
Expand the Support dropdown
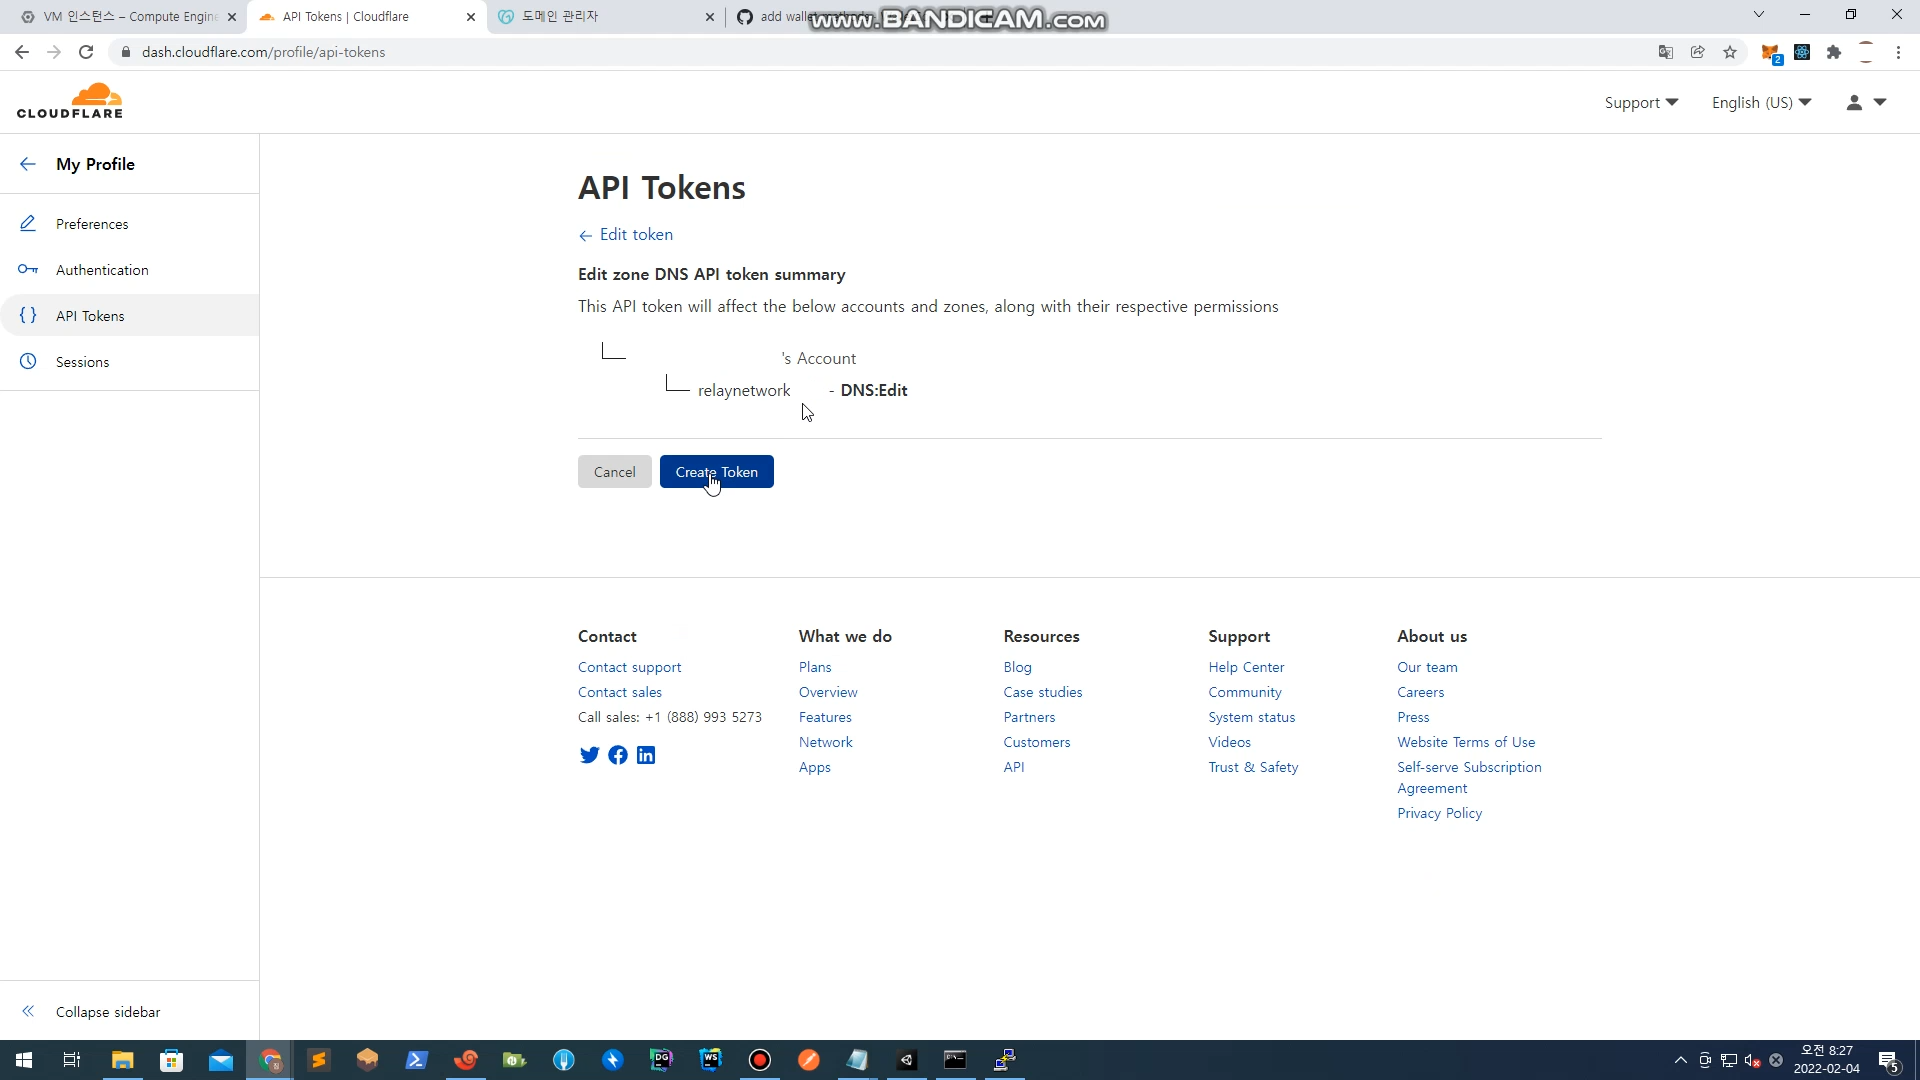pos(1641,102)
